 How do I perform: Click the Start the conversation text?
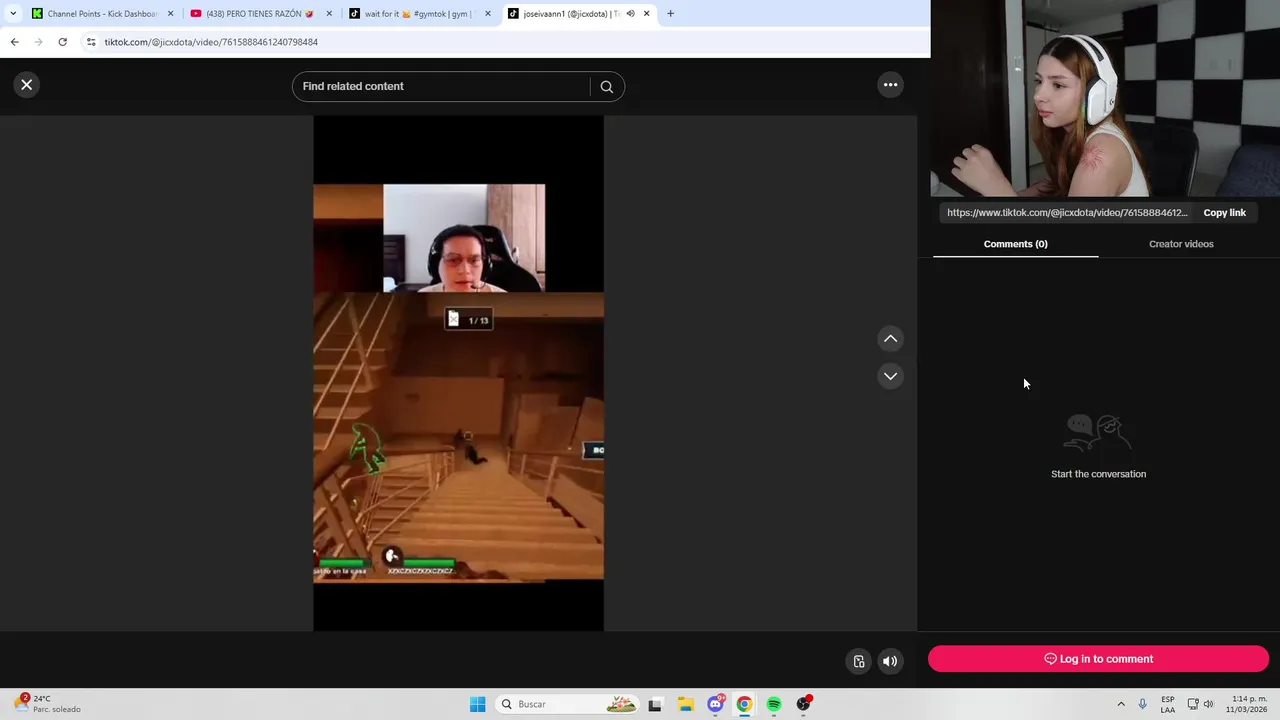tap(1098, 474)
